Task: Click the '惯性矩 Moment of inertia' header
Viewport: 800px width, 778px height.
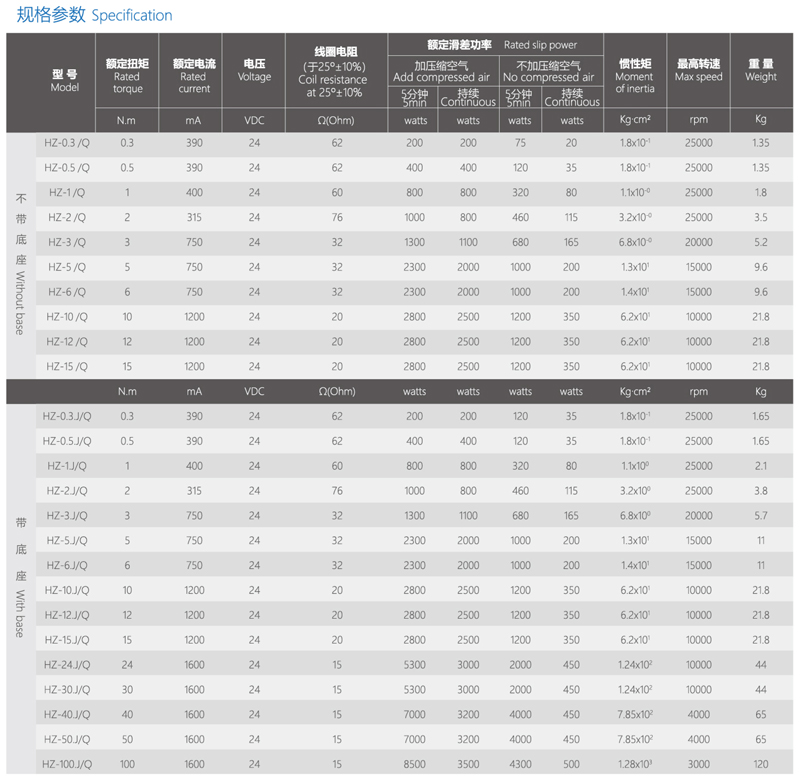Action: pyautogui.click(x=635, y=76)
